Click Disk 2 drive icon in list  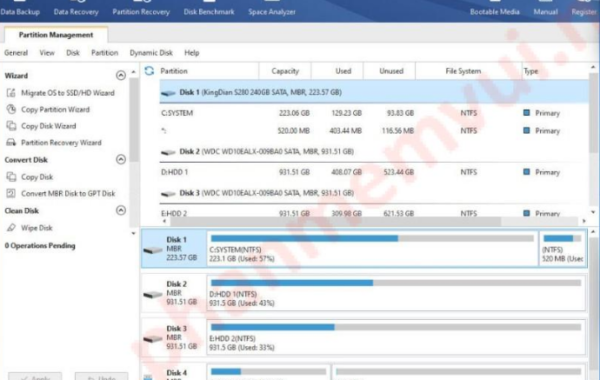pyautogui.click(x=168, y=152)
